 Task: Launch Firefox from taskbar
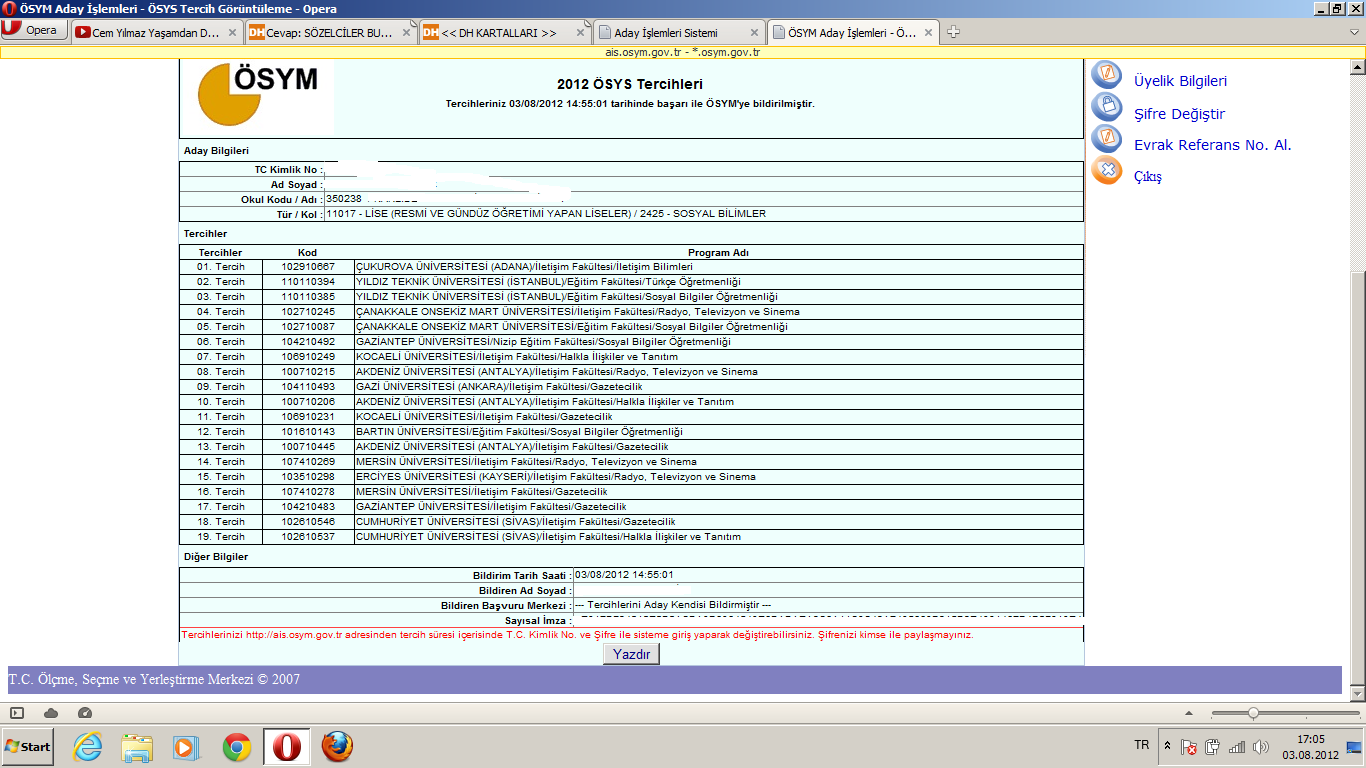pyautogui.click(x=337, y=746)
